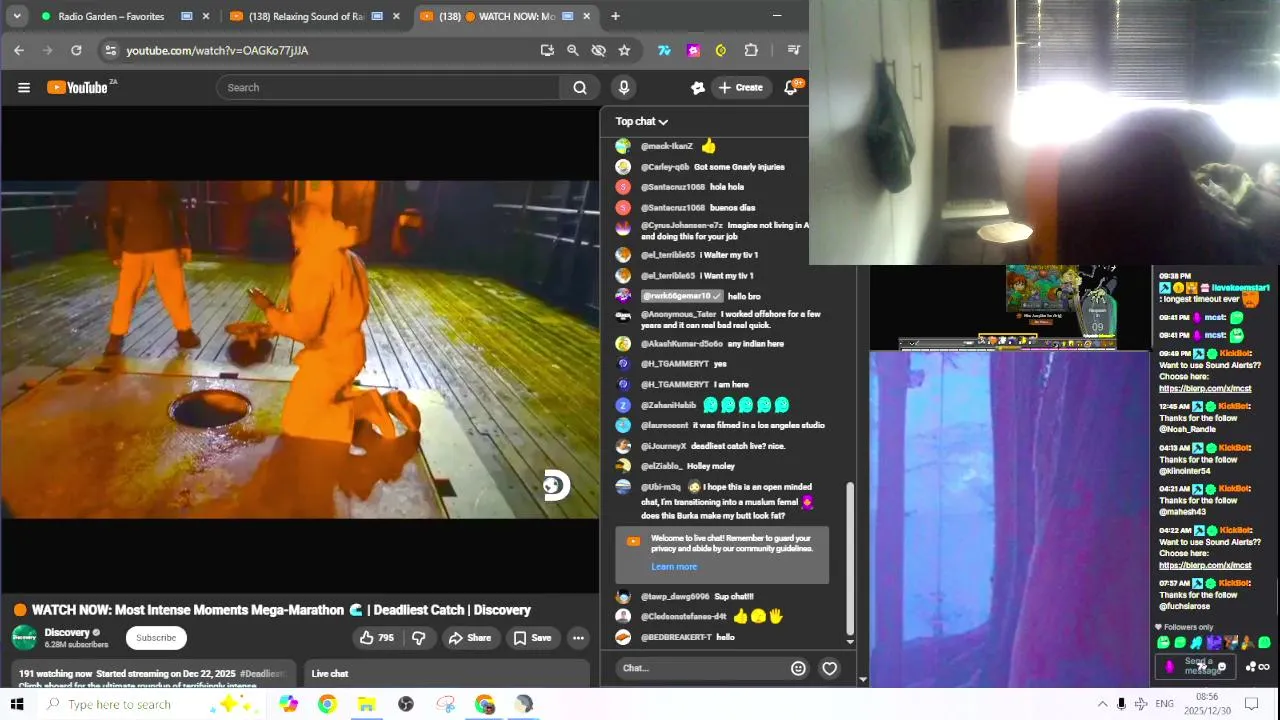Click the YouTube address bar URL
The image size is (1280, 720).
click(x=217, y=50)
